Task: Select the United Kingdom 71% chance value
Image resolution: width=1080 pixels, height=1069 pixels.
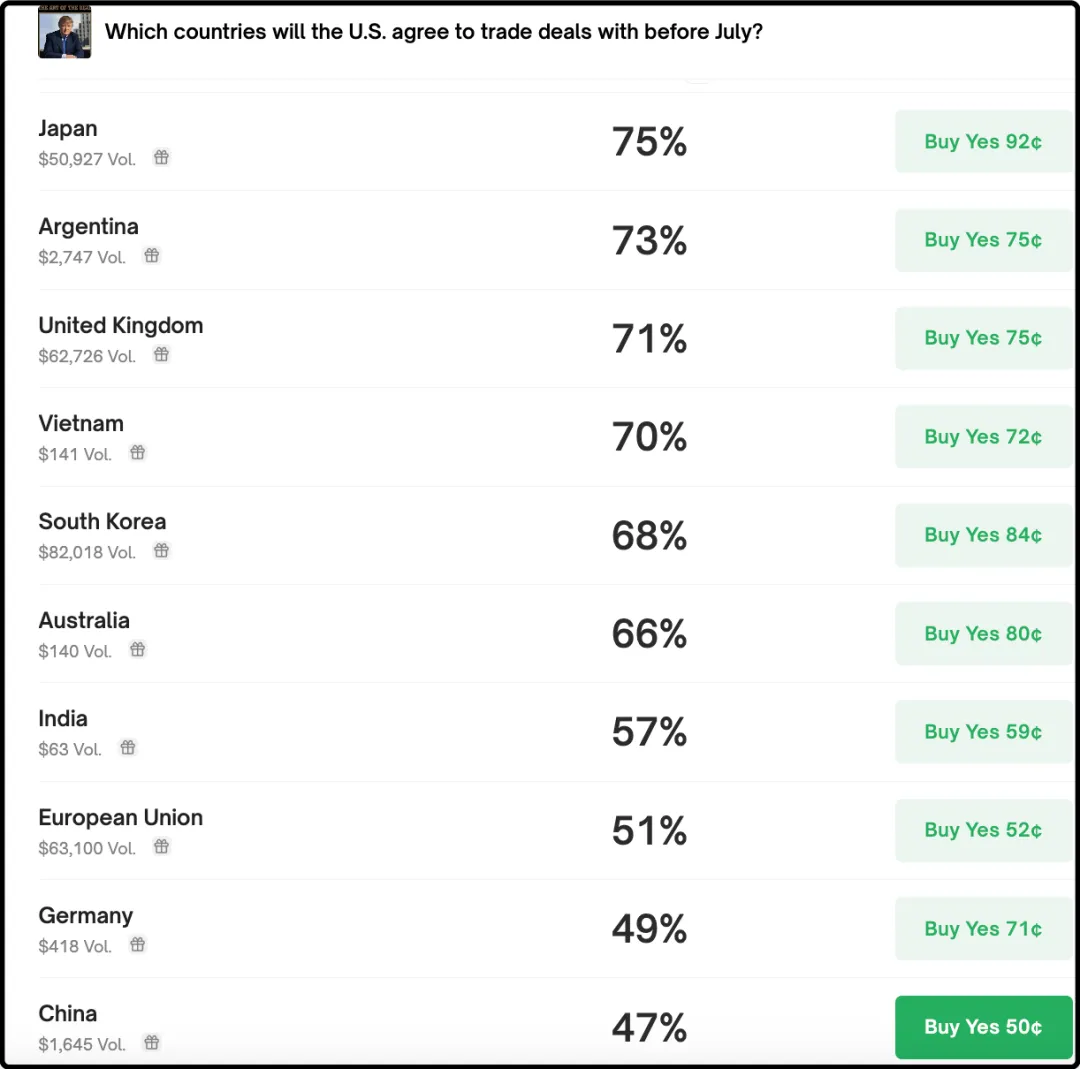Action: coord(649,339)
